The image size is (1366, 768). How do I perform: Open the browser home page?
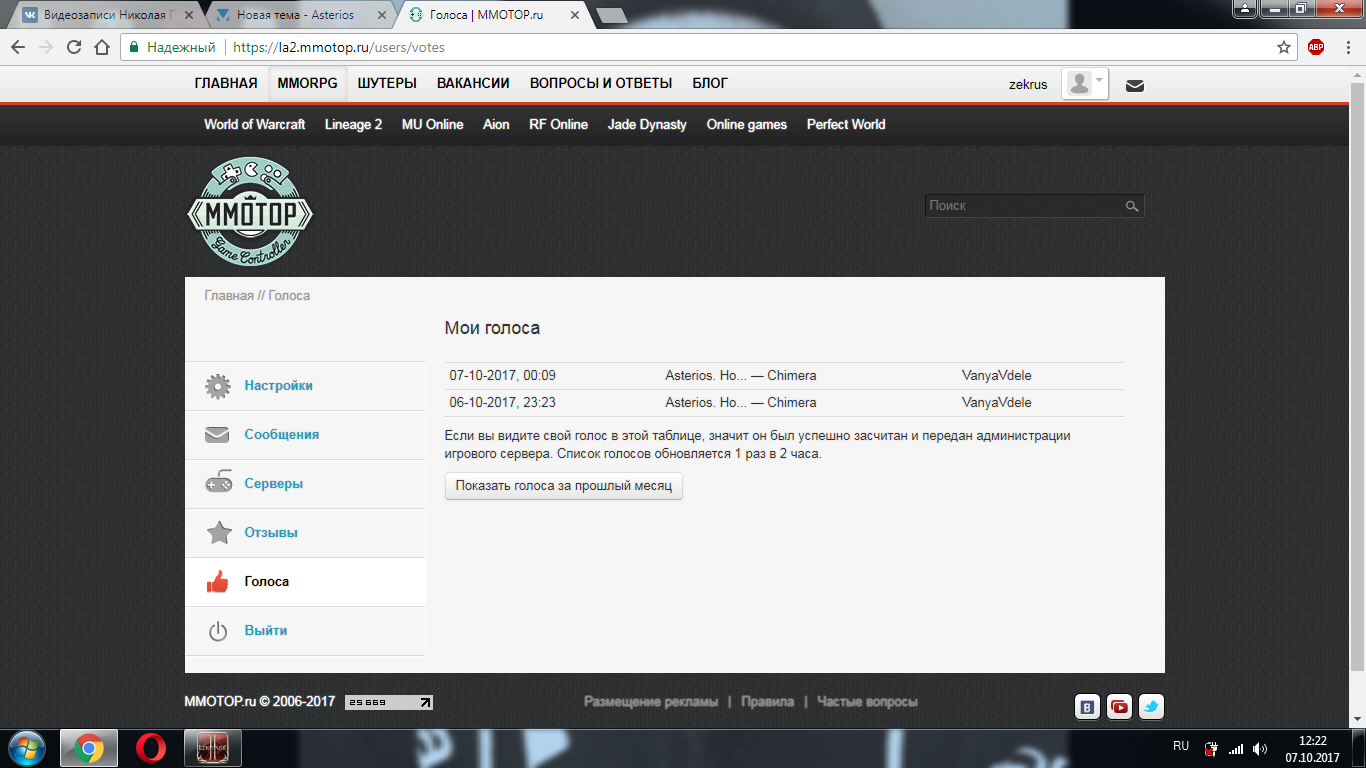click(x=101, y=47)
